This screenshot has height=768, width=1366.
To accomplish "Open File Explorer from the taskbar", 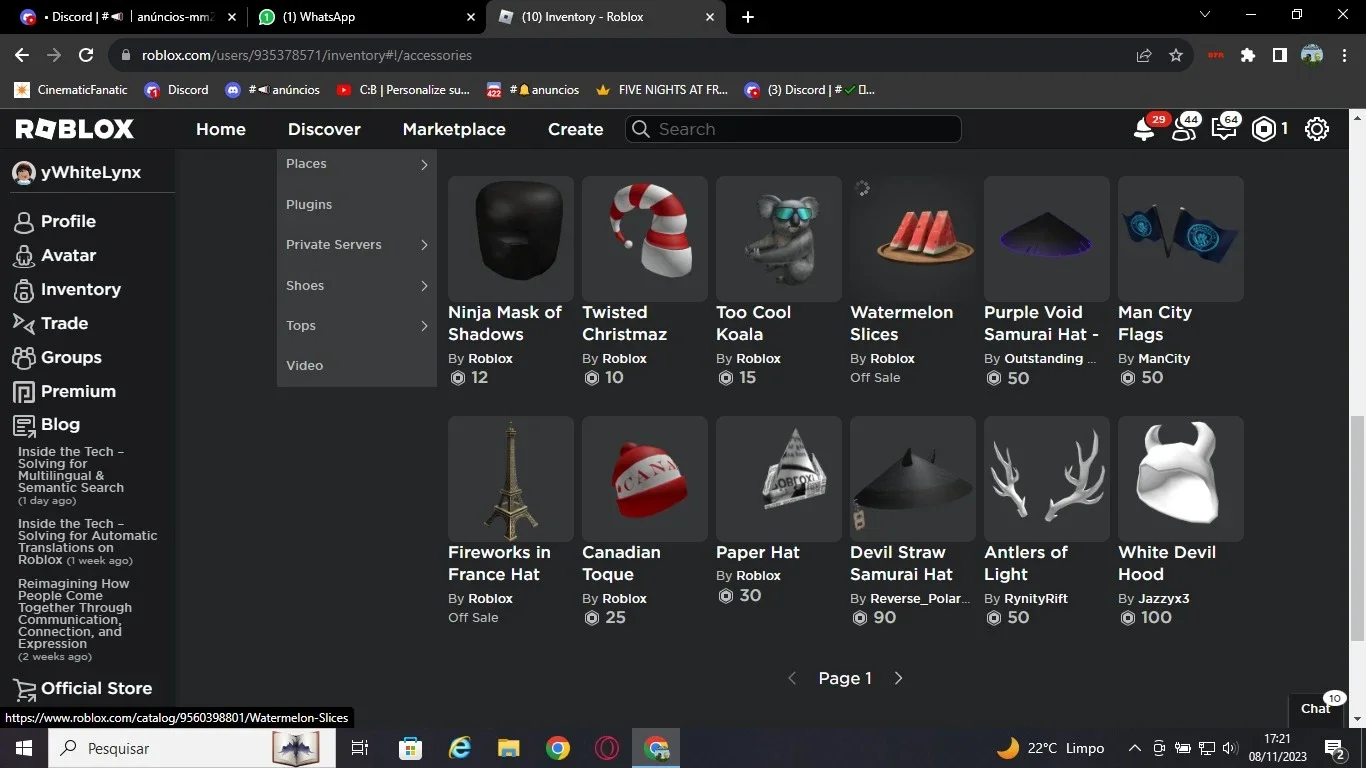I will 508,748.
